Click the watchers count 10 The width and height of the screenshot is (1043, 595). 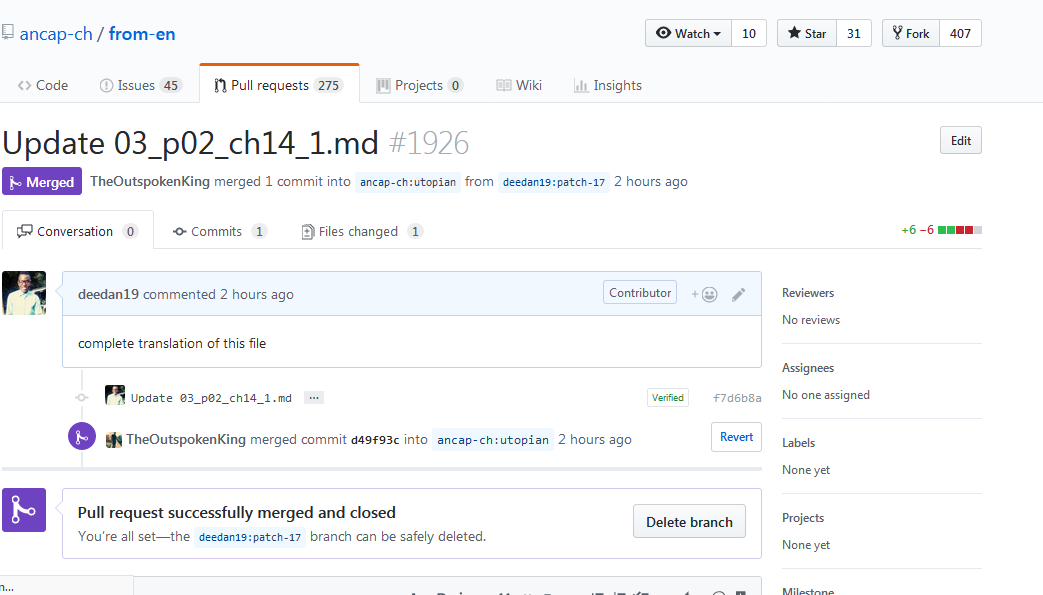click(749, 33)
